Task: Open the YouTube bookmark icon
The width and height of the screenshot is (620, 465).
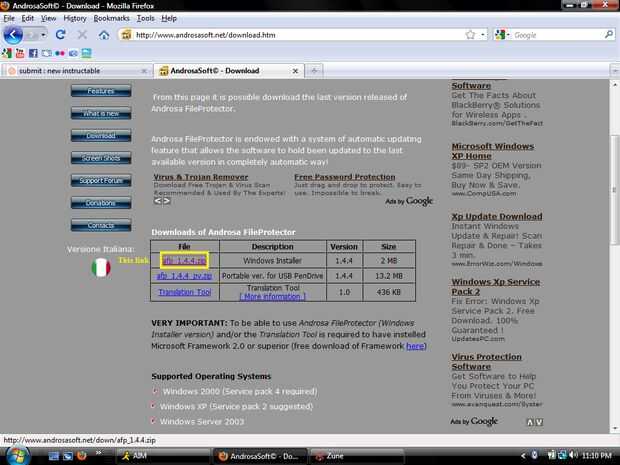Action: click(x=20, y=53)
